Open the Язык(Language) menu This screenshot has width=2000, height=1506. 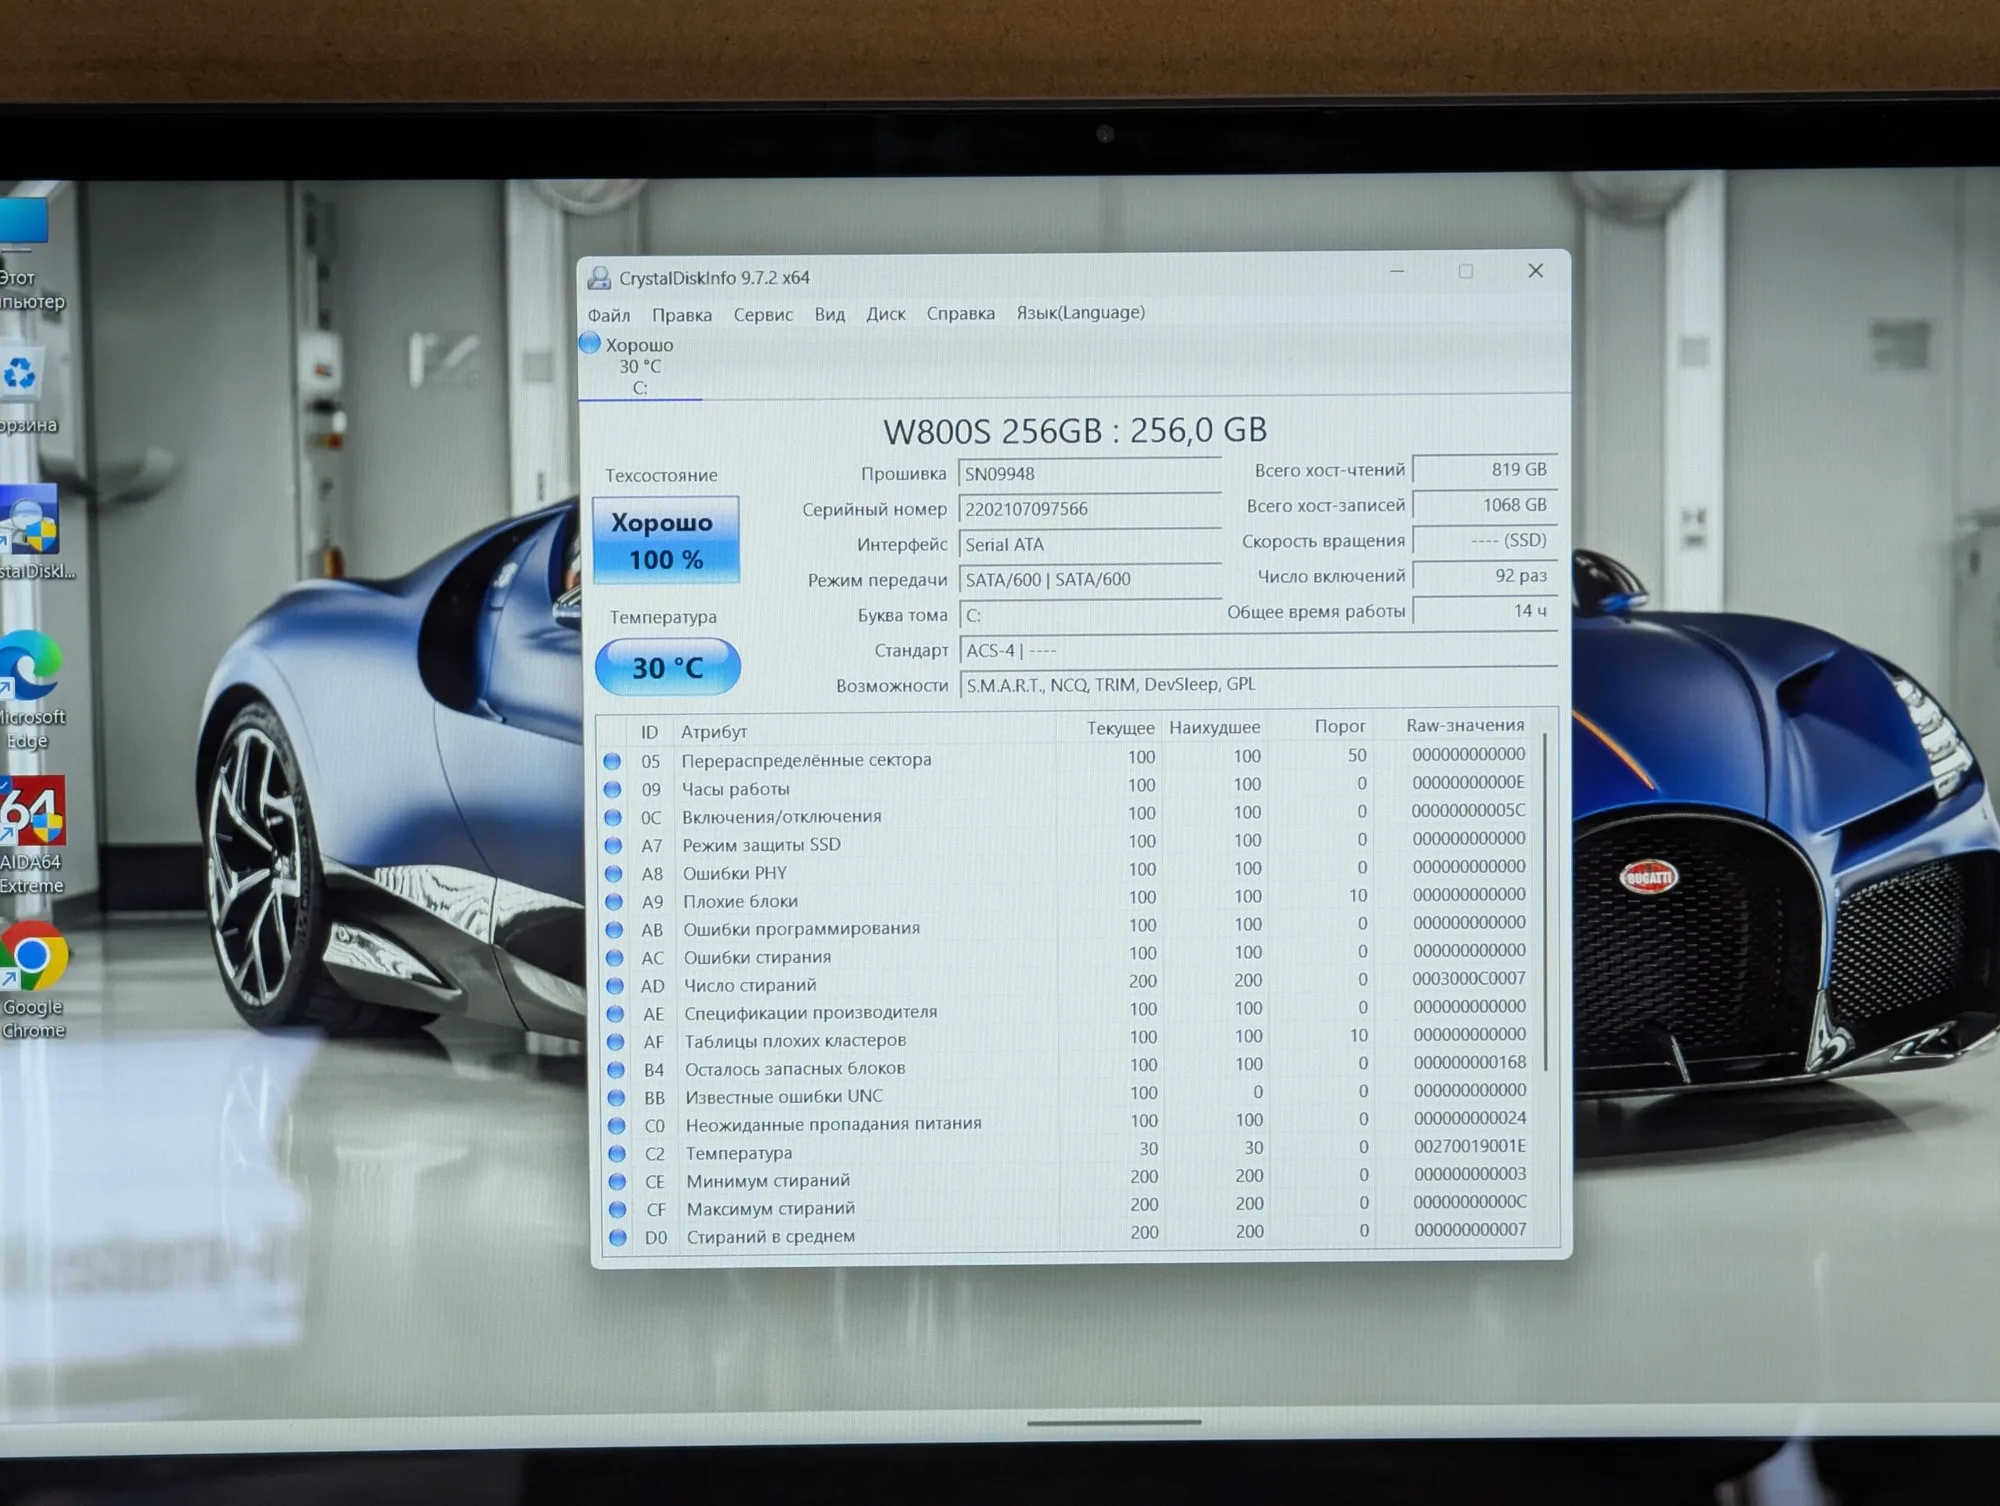click(1080, 312)
